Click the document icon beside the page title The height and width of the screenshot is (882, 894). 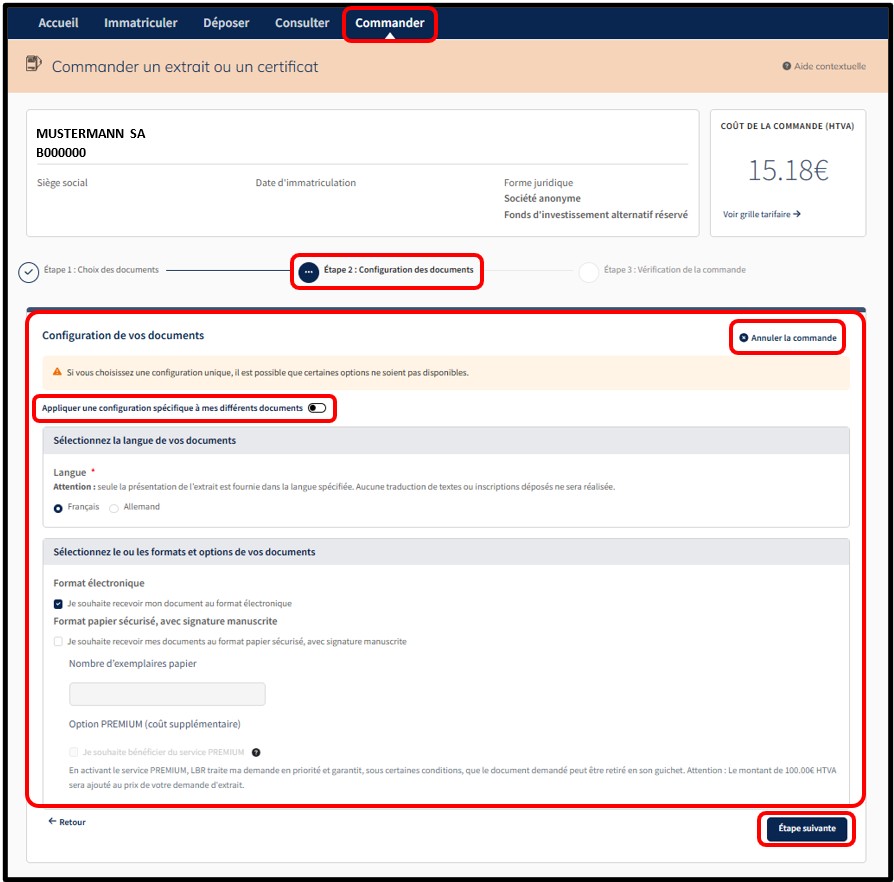[x=34, y=65]
